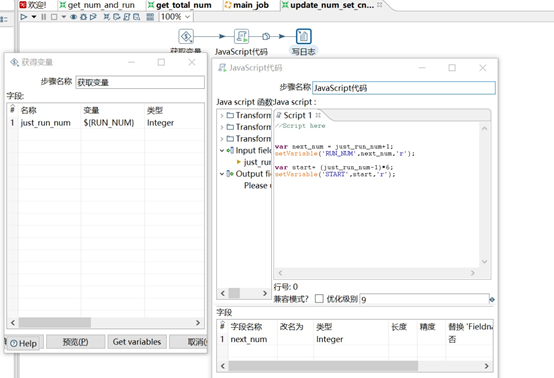The height and width of the screenshot is (378, 554).
Task: Select the 获取变量 step icon on canvas
Action: (186, 36)
